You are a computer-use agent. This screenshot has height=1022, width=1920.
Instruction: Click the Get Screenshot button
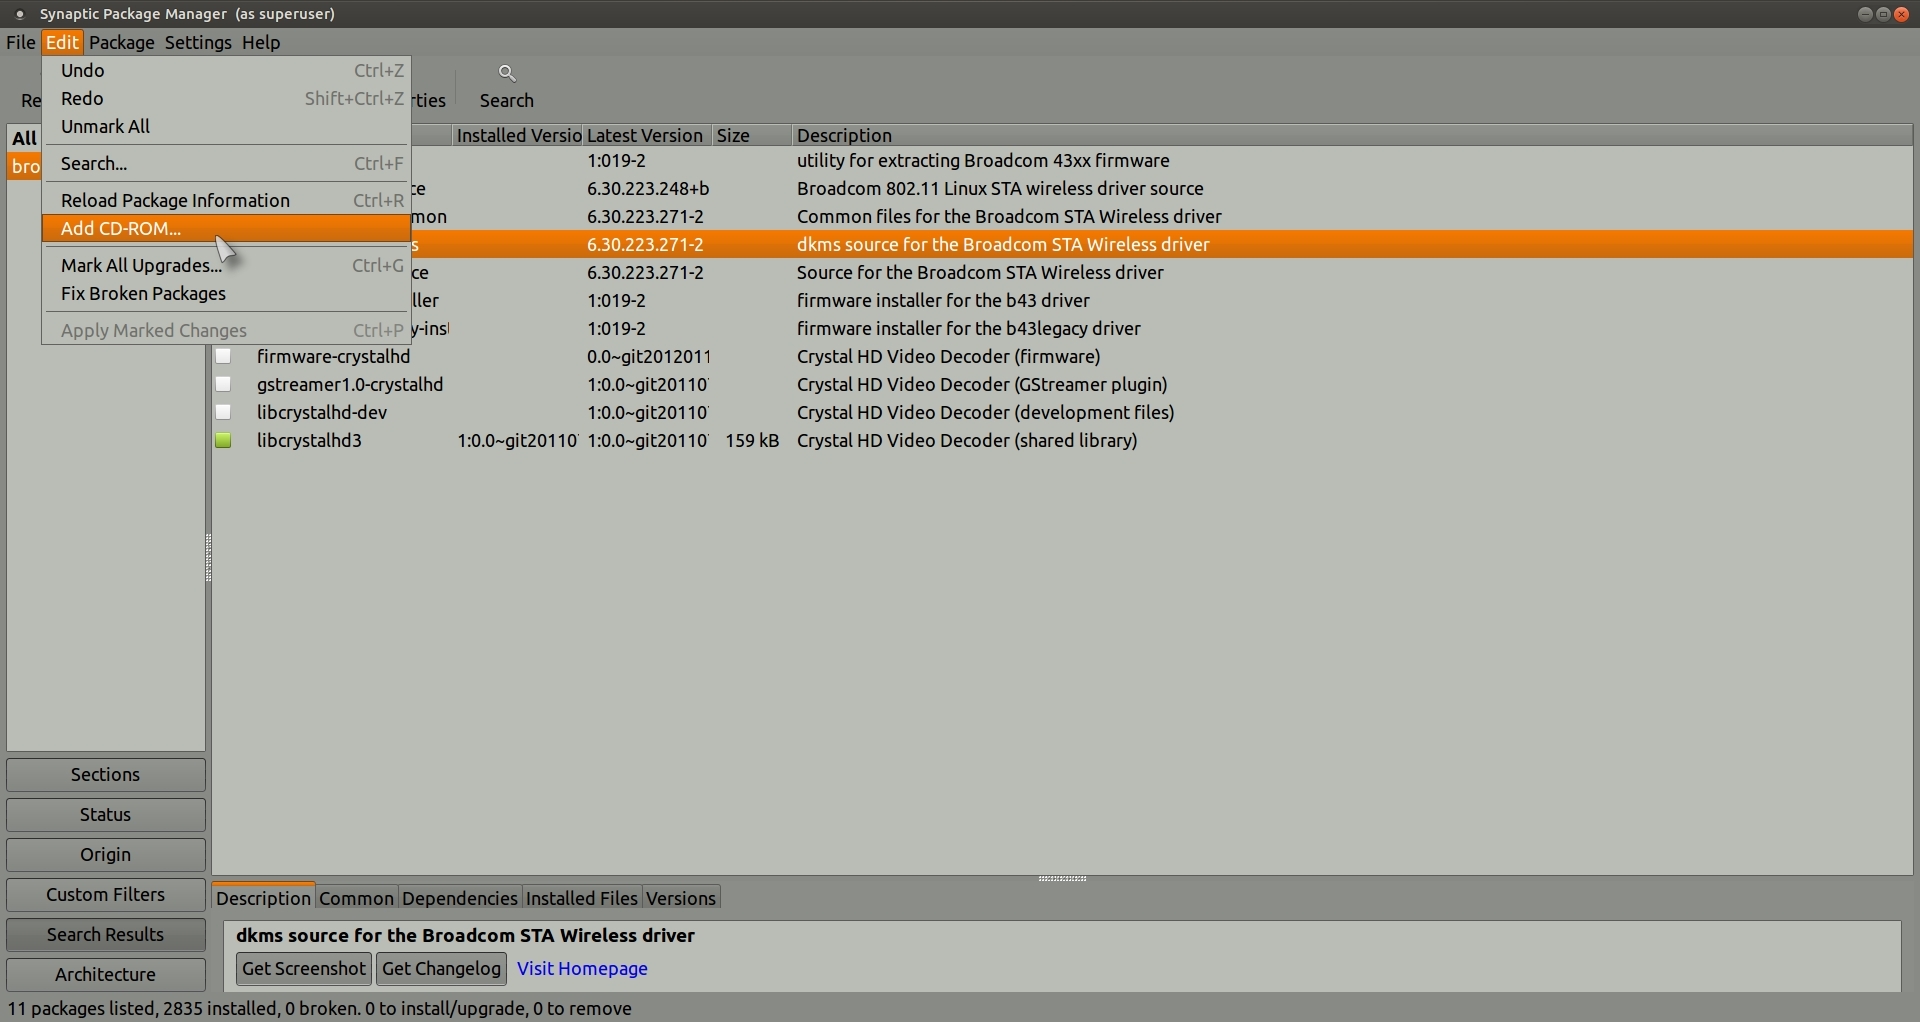pos(304,968)
